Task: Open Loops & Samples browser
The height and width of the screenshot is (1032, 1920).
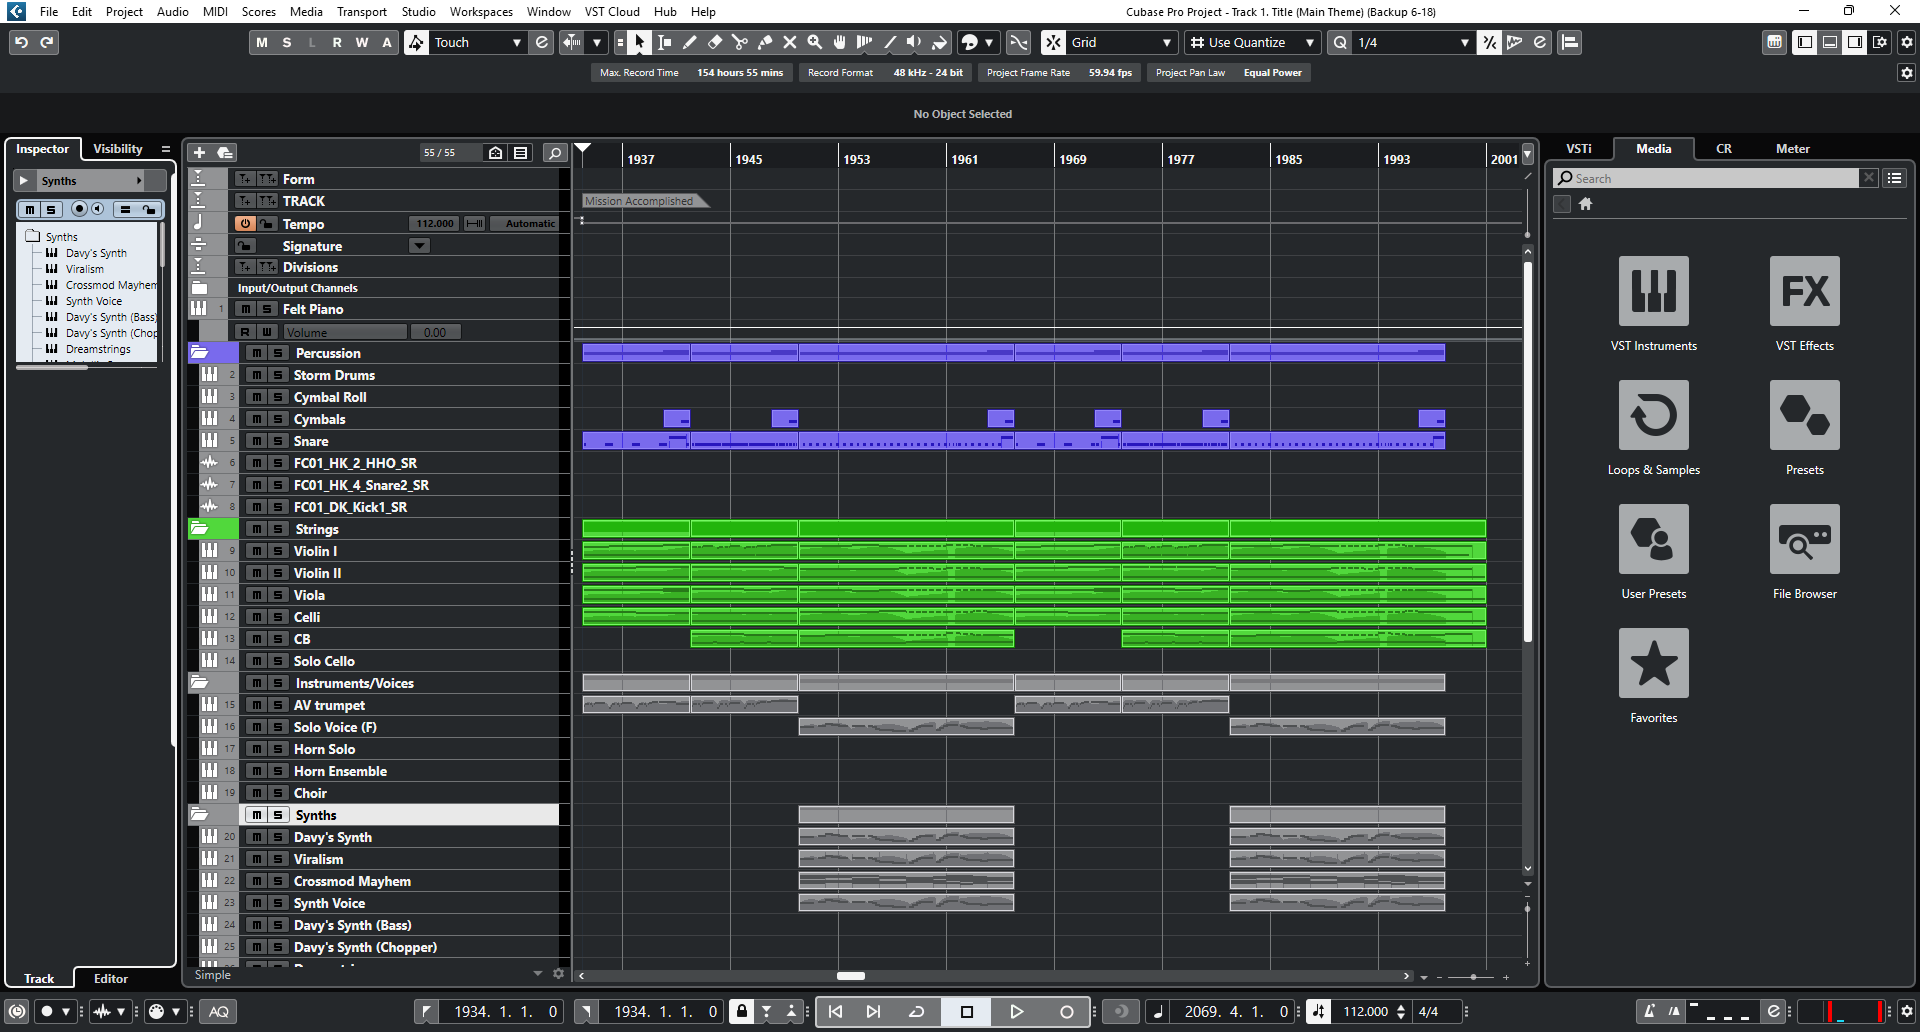Action: click(x=1653, y=415)
